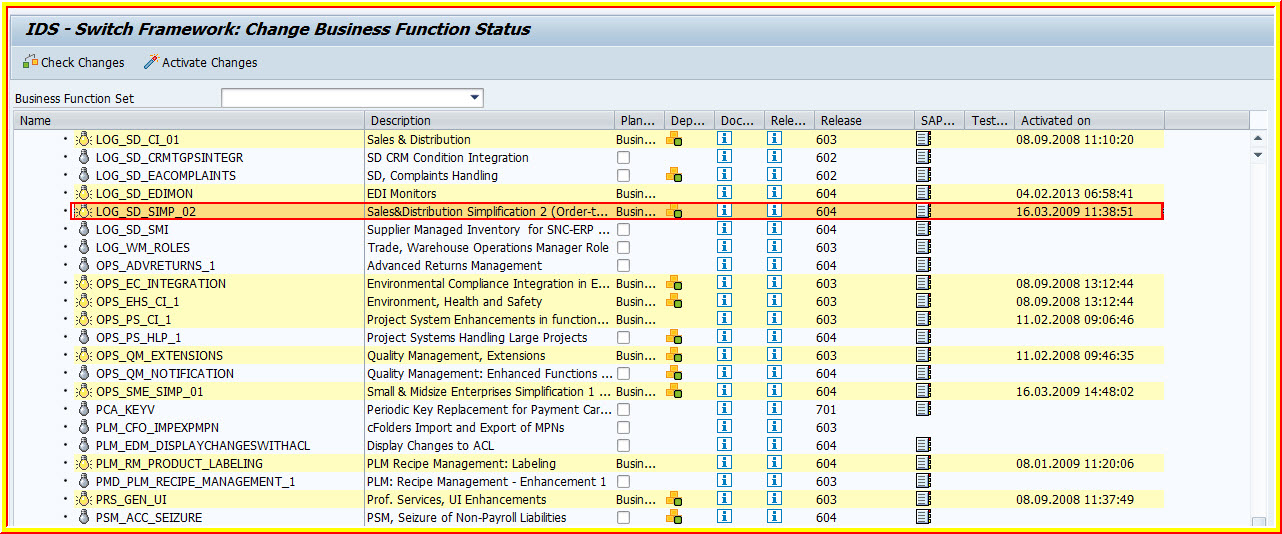Tick planned checkbox for LOG_SD_SMI

coord(624,230)
